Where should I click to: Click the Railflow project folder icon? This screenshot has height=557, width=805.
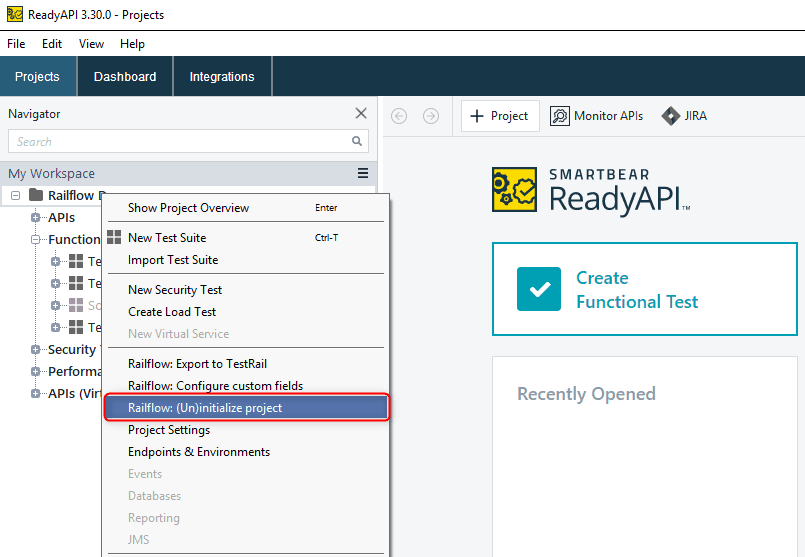[36, 195]
